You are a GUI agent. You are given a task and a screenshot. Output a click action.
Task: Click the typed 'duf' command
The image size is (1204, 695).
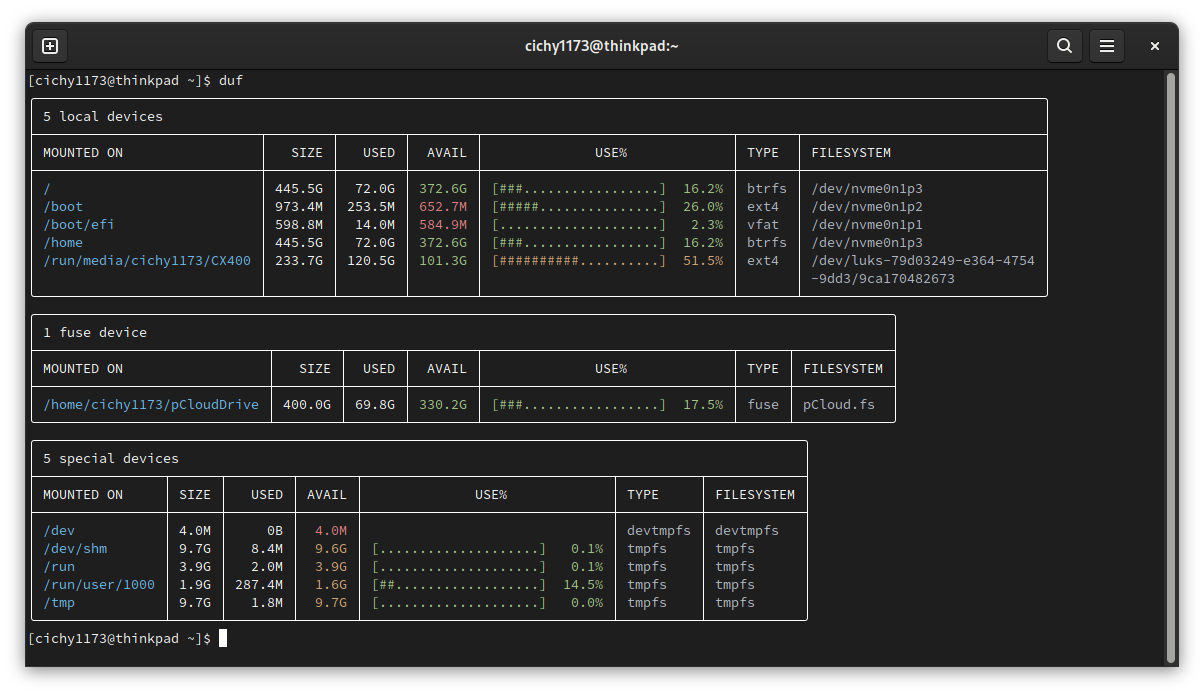tap(231, 80)
